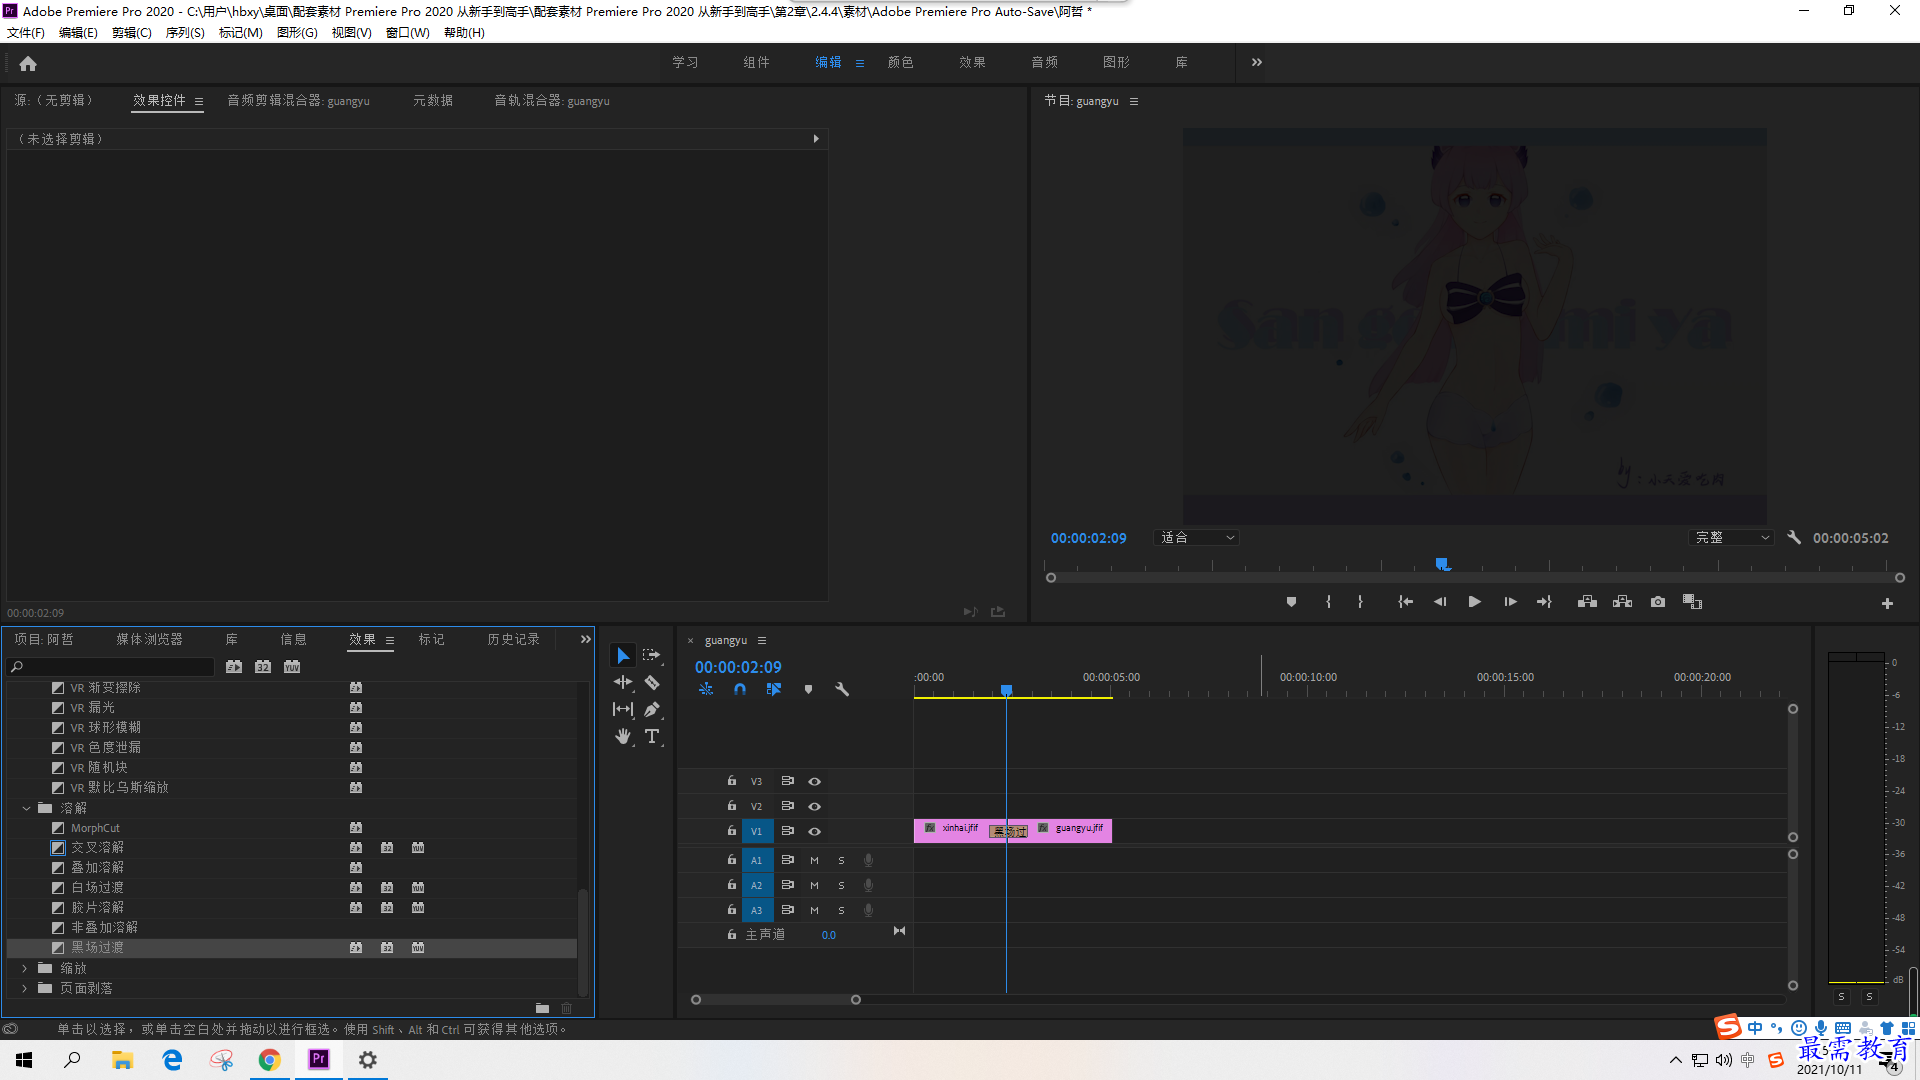Click the Extract button

(x=1622, y=602)
